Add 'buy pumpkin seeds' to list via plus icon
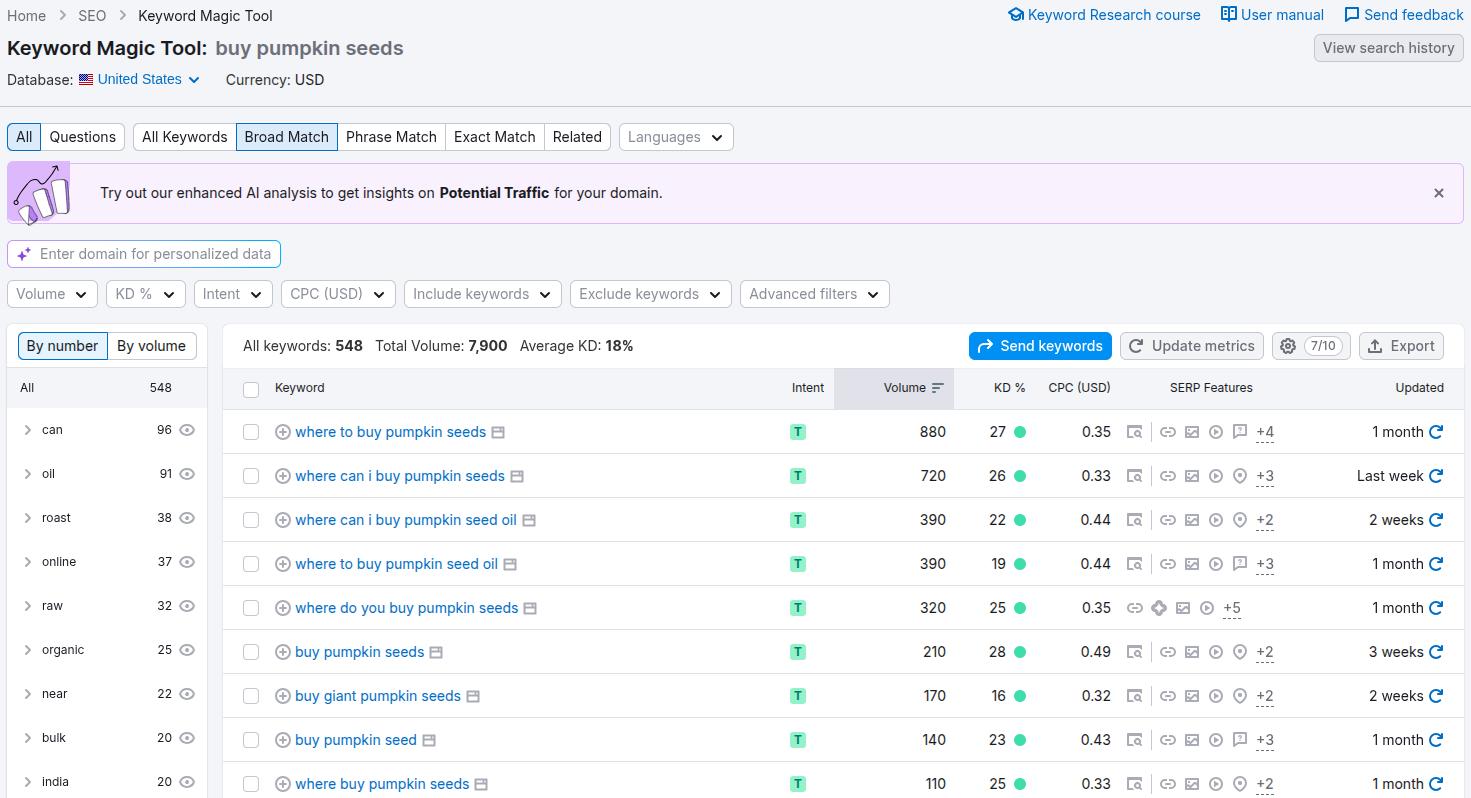 click(x=283, y=651)
